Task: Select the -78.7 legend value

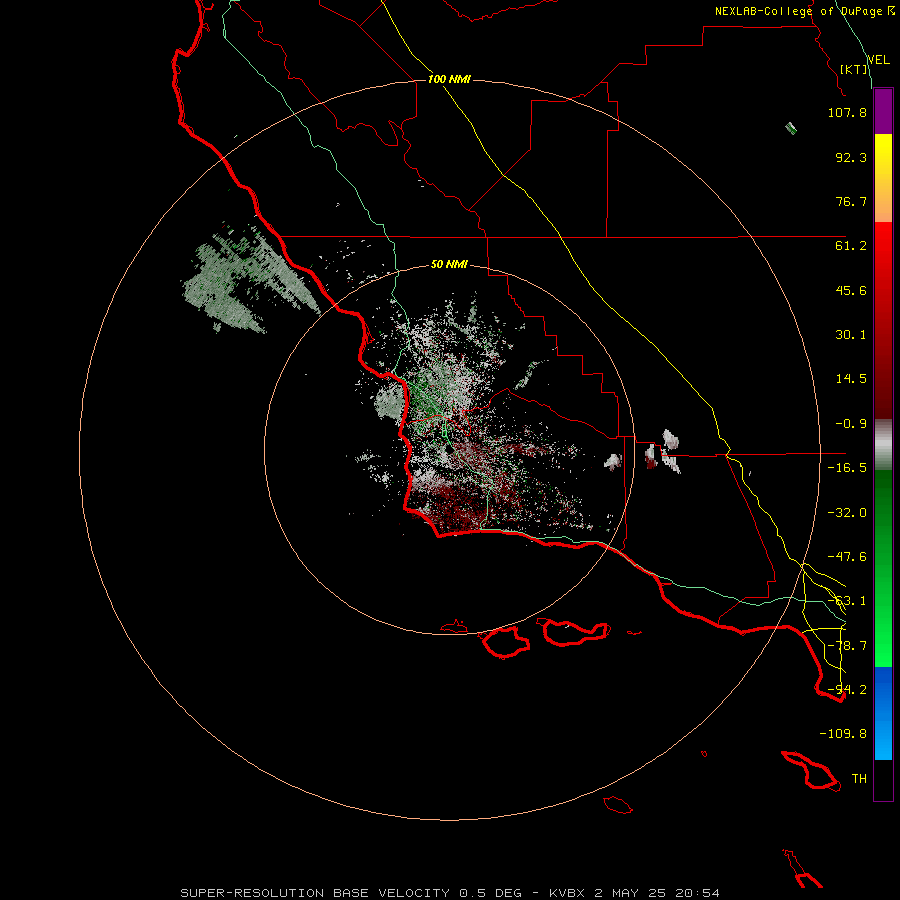Action: (x=847, y=646)
